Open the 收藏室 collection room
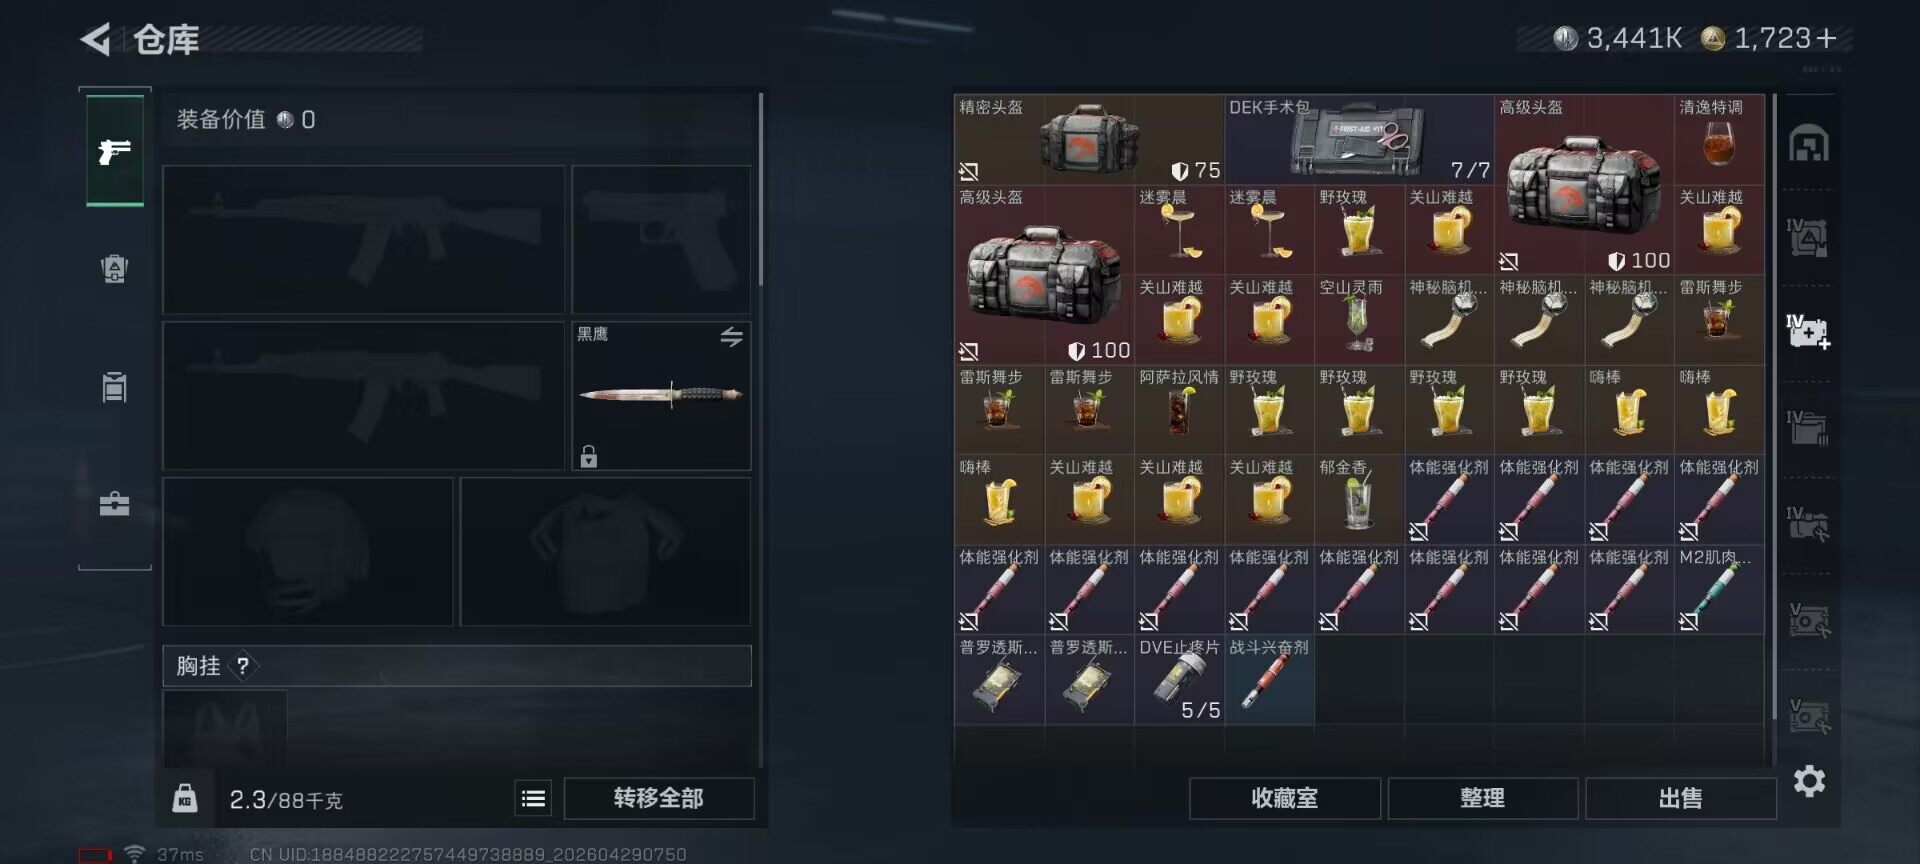This screenshot has width=1920, height=864. [x=1285, y=798]
